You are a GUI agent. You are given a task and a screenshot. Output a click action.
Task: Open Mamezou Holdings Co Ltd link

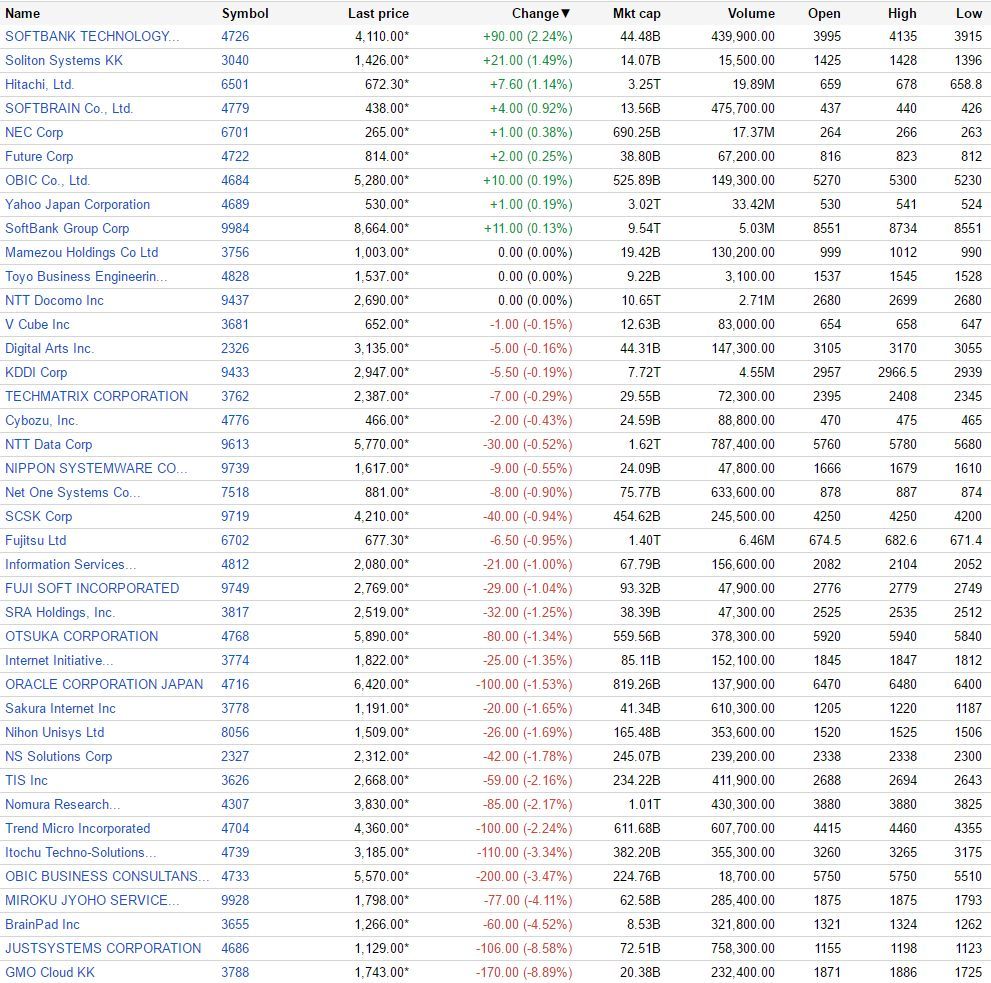(82, 253)
